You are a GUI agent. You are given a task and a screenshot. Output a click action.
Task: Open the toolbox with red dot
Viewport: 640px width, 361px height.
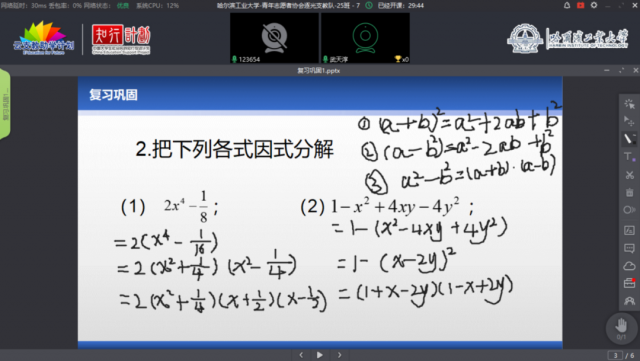click(x=629, y=283)
